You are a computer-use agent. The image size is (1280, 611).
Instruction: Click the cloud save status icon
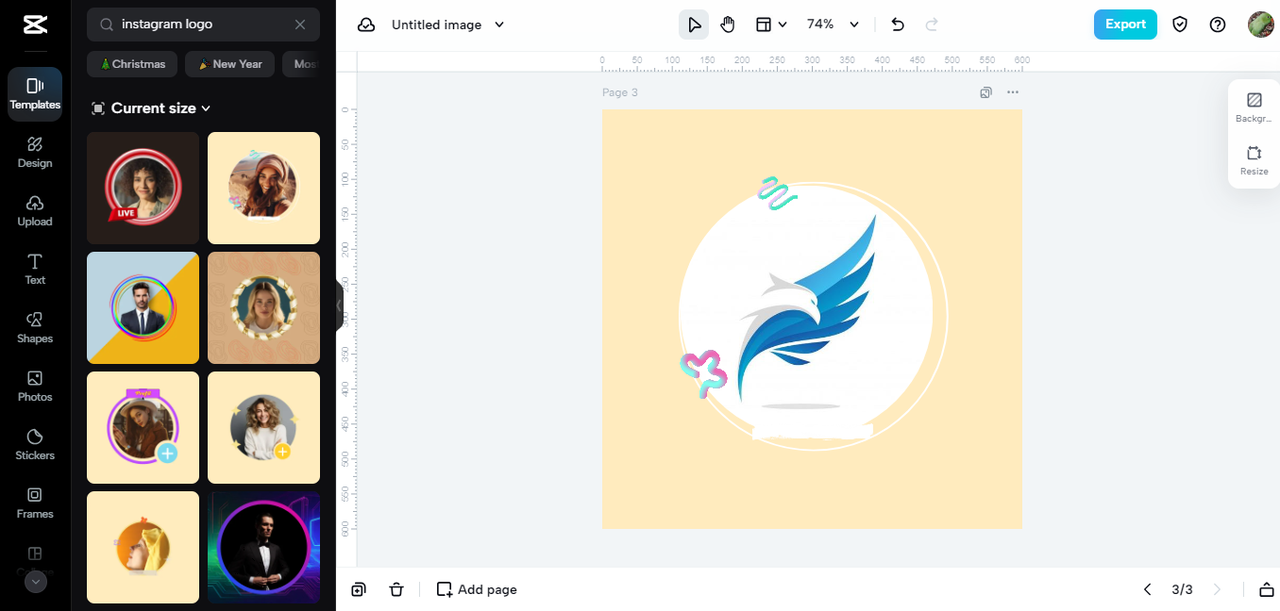367,24
